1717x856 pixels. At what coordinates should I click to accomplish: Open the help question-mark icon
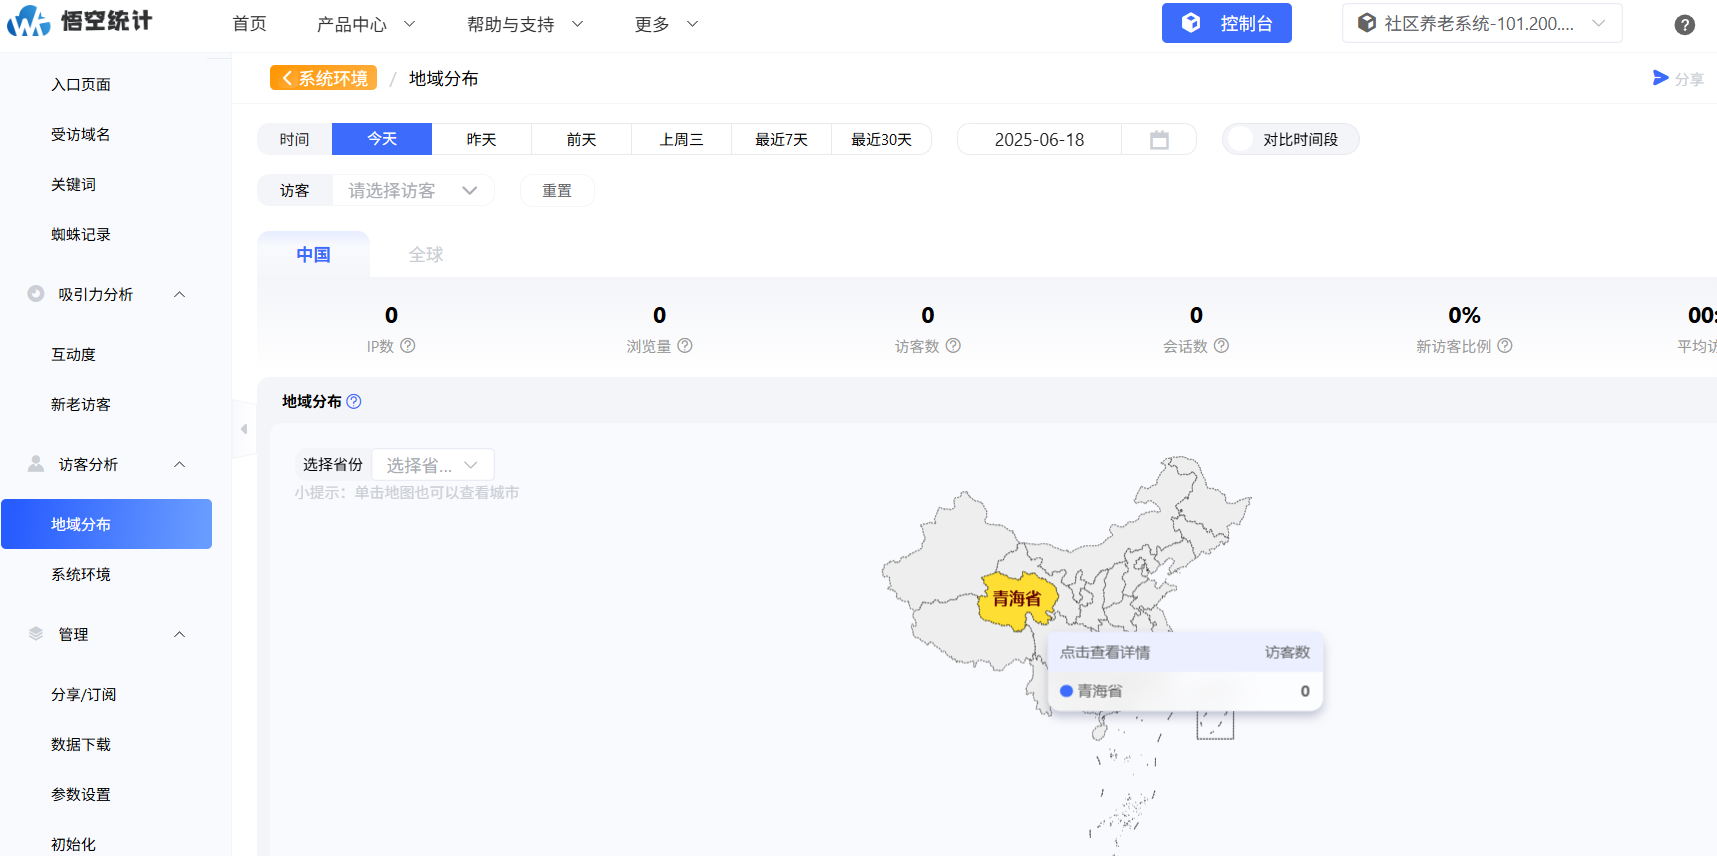coord(1685,25)
